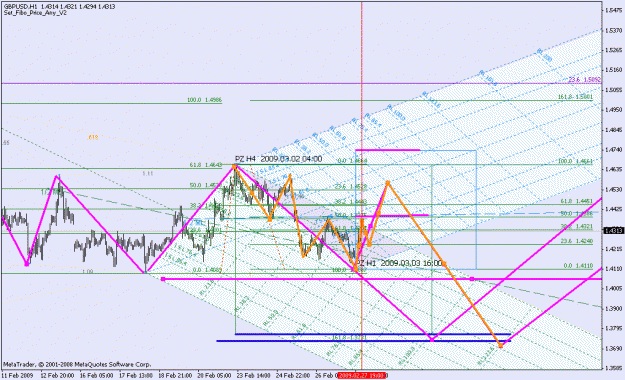Viewport: 625px width, 380px height.
Task: Click the '20 Feb 05:00' time axis label
Action: (x=214, y=376)
